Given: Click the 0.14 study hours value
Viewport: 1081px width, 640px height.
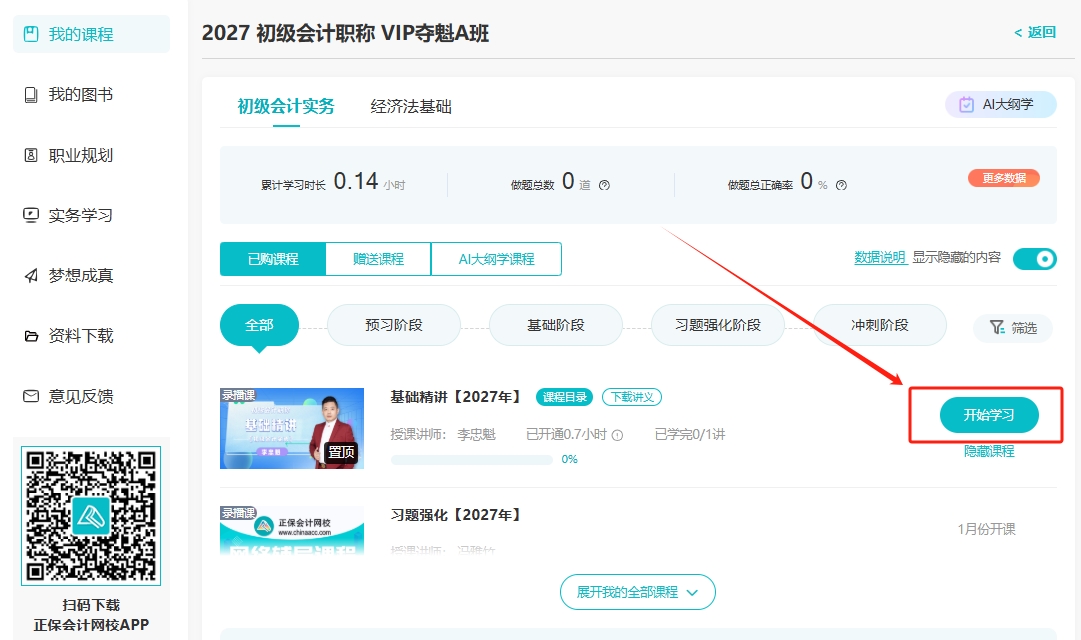Looking at the screenshot, I should pyautogui.click(x=356, y=181).
